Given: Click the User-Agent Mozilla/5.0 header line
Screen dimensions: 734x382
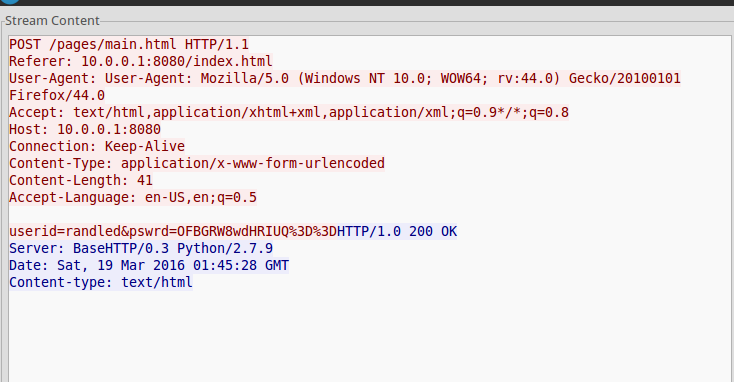Looking at the screenshot, I should (x=345, y=78).
